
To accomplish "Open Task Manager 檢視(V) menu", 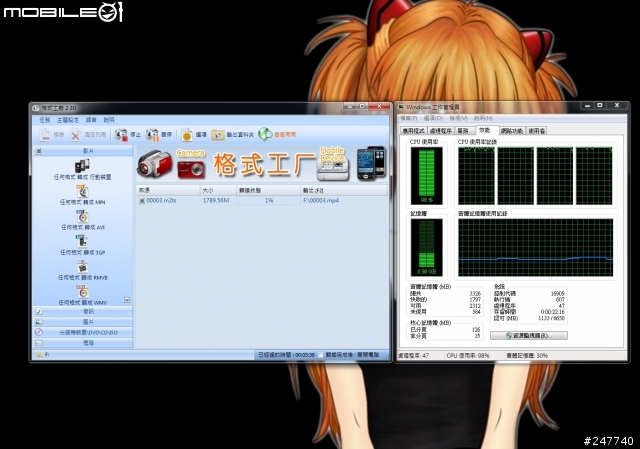I will [x=458, y=118].
